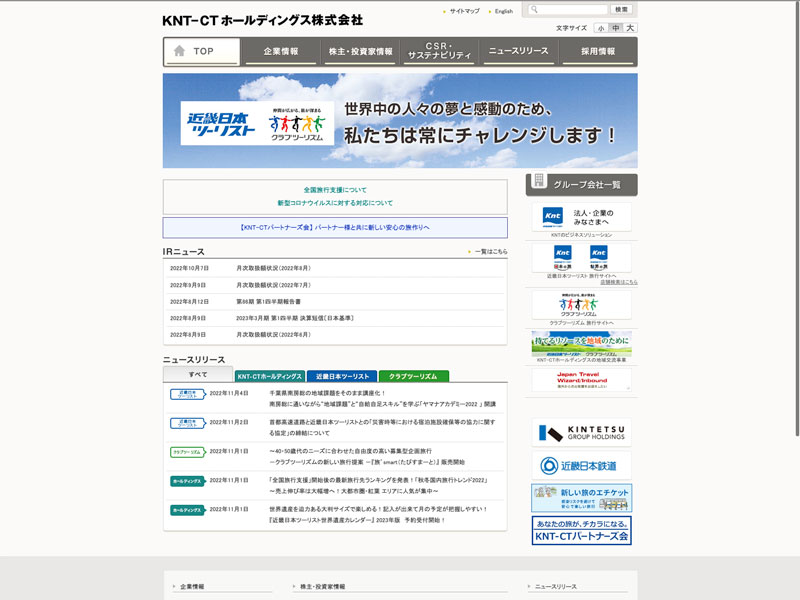
Task: Click the search text input field
Action: (565, 10)
